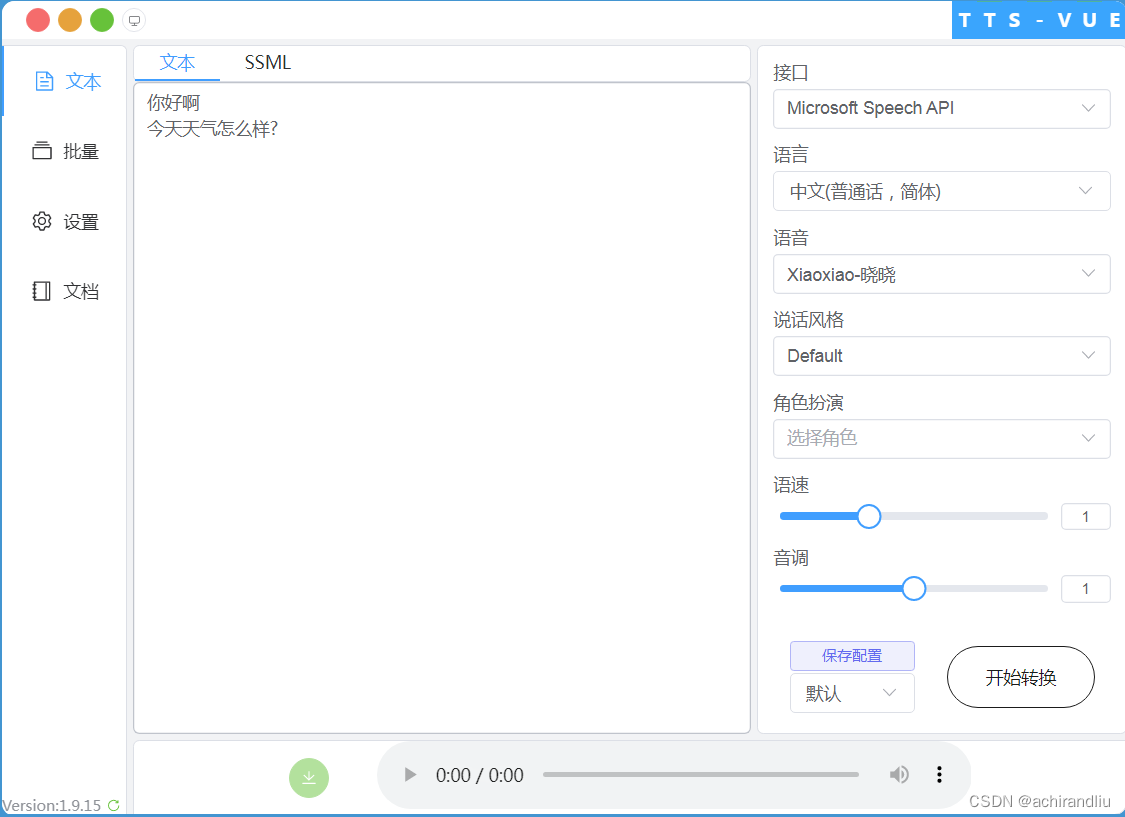Click the monitor icon in title bar

(134, 20)
